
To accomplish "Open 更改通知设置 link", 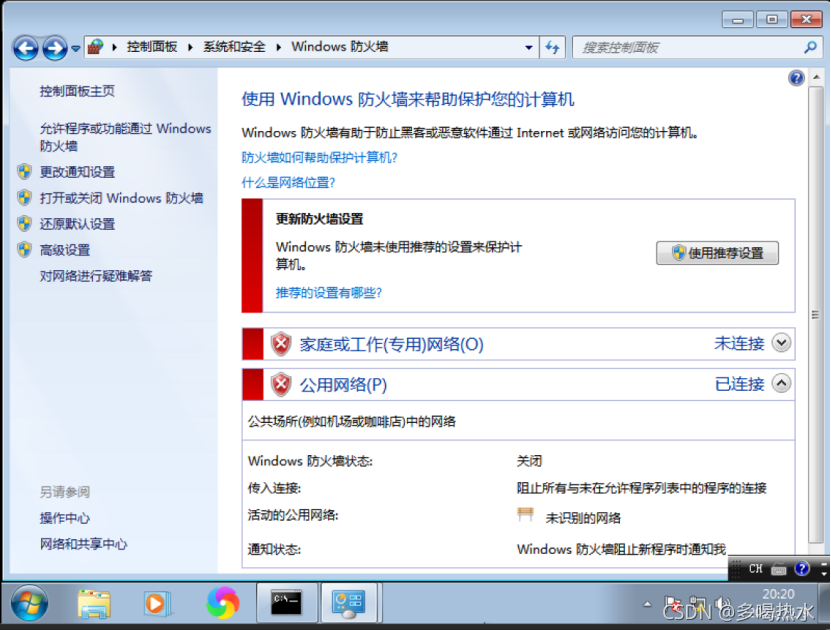I will point(77,172).
